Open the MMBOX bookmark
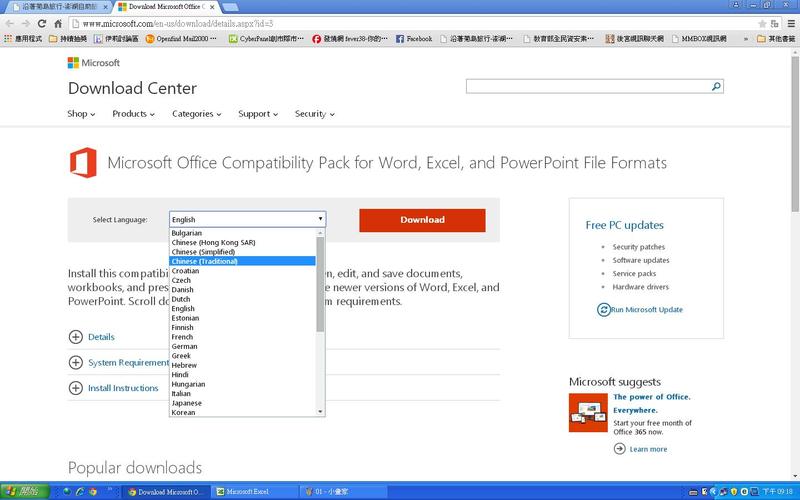The height and width of the screenshot is (500, 800). point(699,38)
